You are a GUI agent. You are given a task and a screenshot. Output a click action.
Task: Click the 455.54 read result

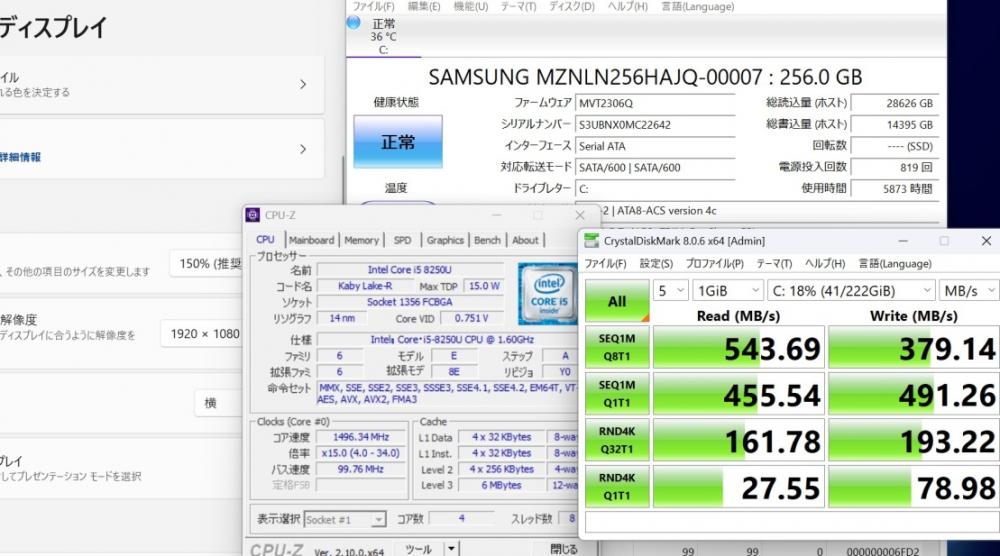739,394
